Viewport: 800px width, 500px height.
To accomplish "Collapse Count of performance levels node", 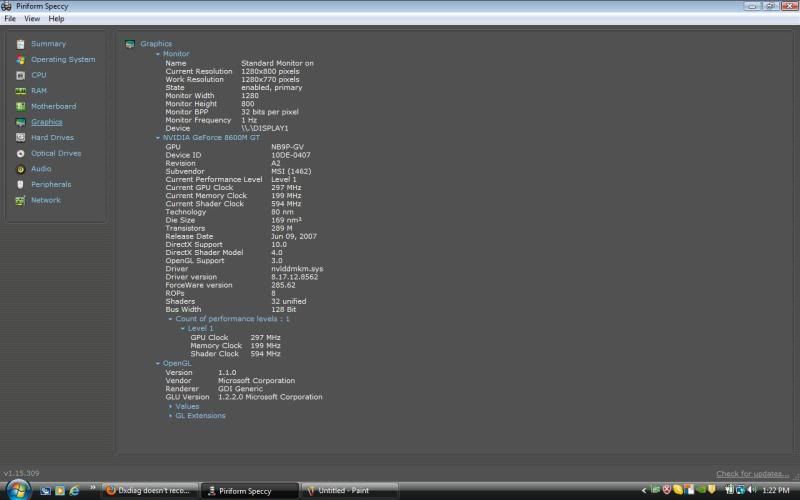I will [170, 319].
